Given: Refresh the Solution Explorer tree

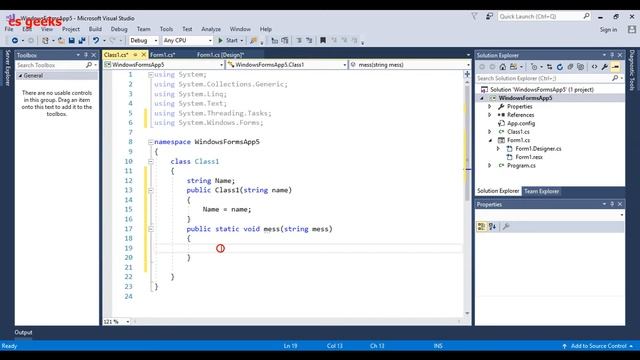Looking at the screenshot, I should [x=560, y=67].
